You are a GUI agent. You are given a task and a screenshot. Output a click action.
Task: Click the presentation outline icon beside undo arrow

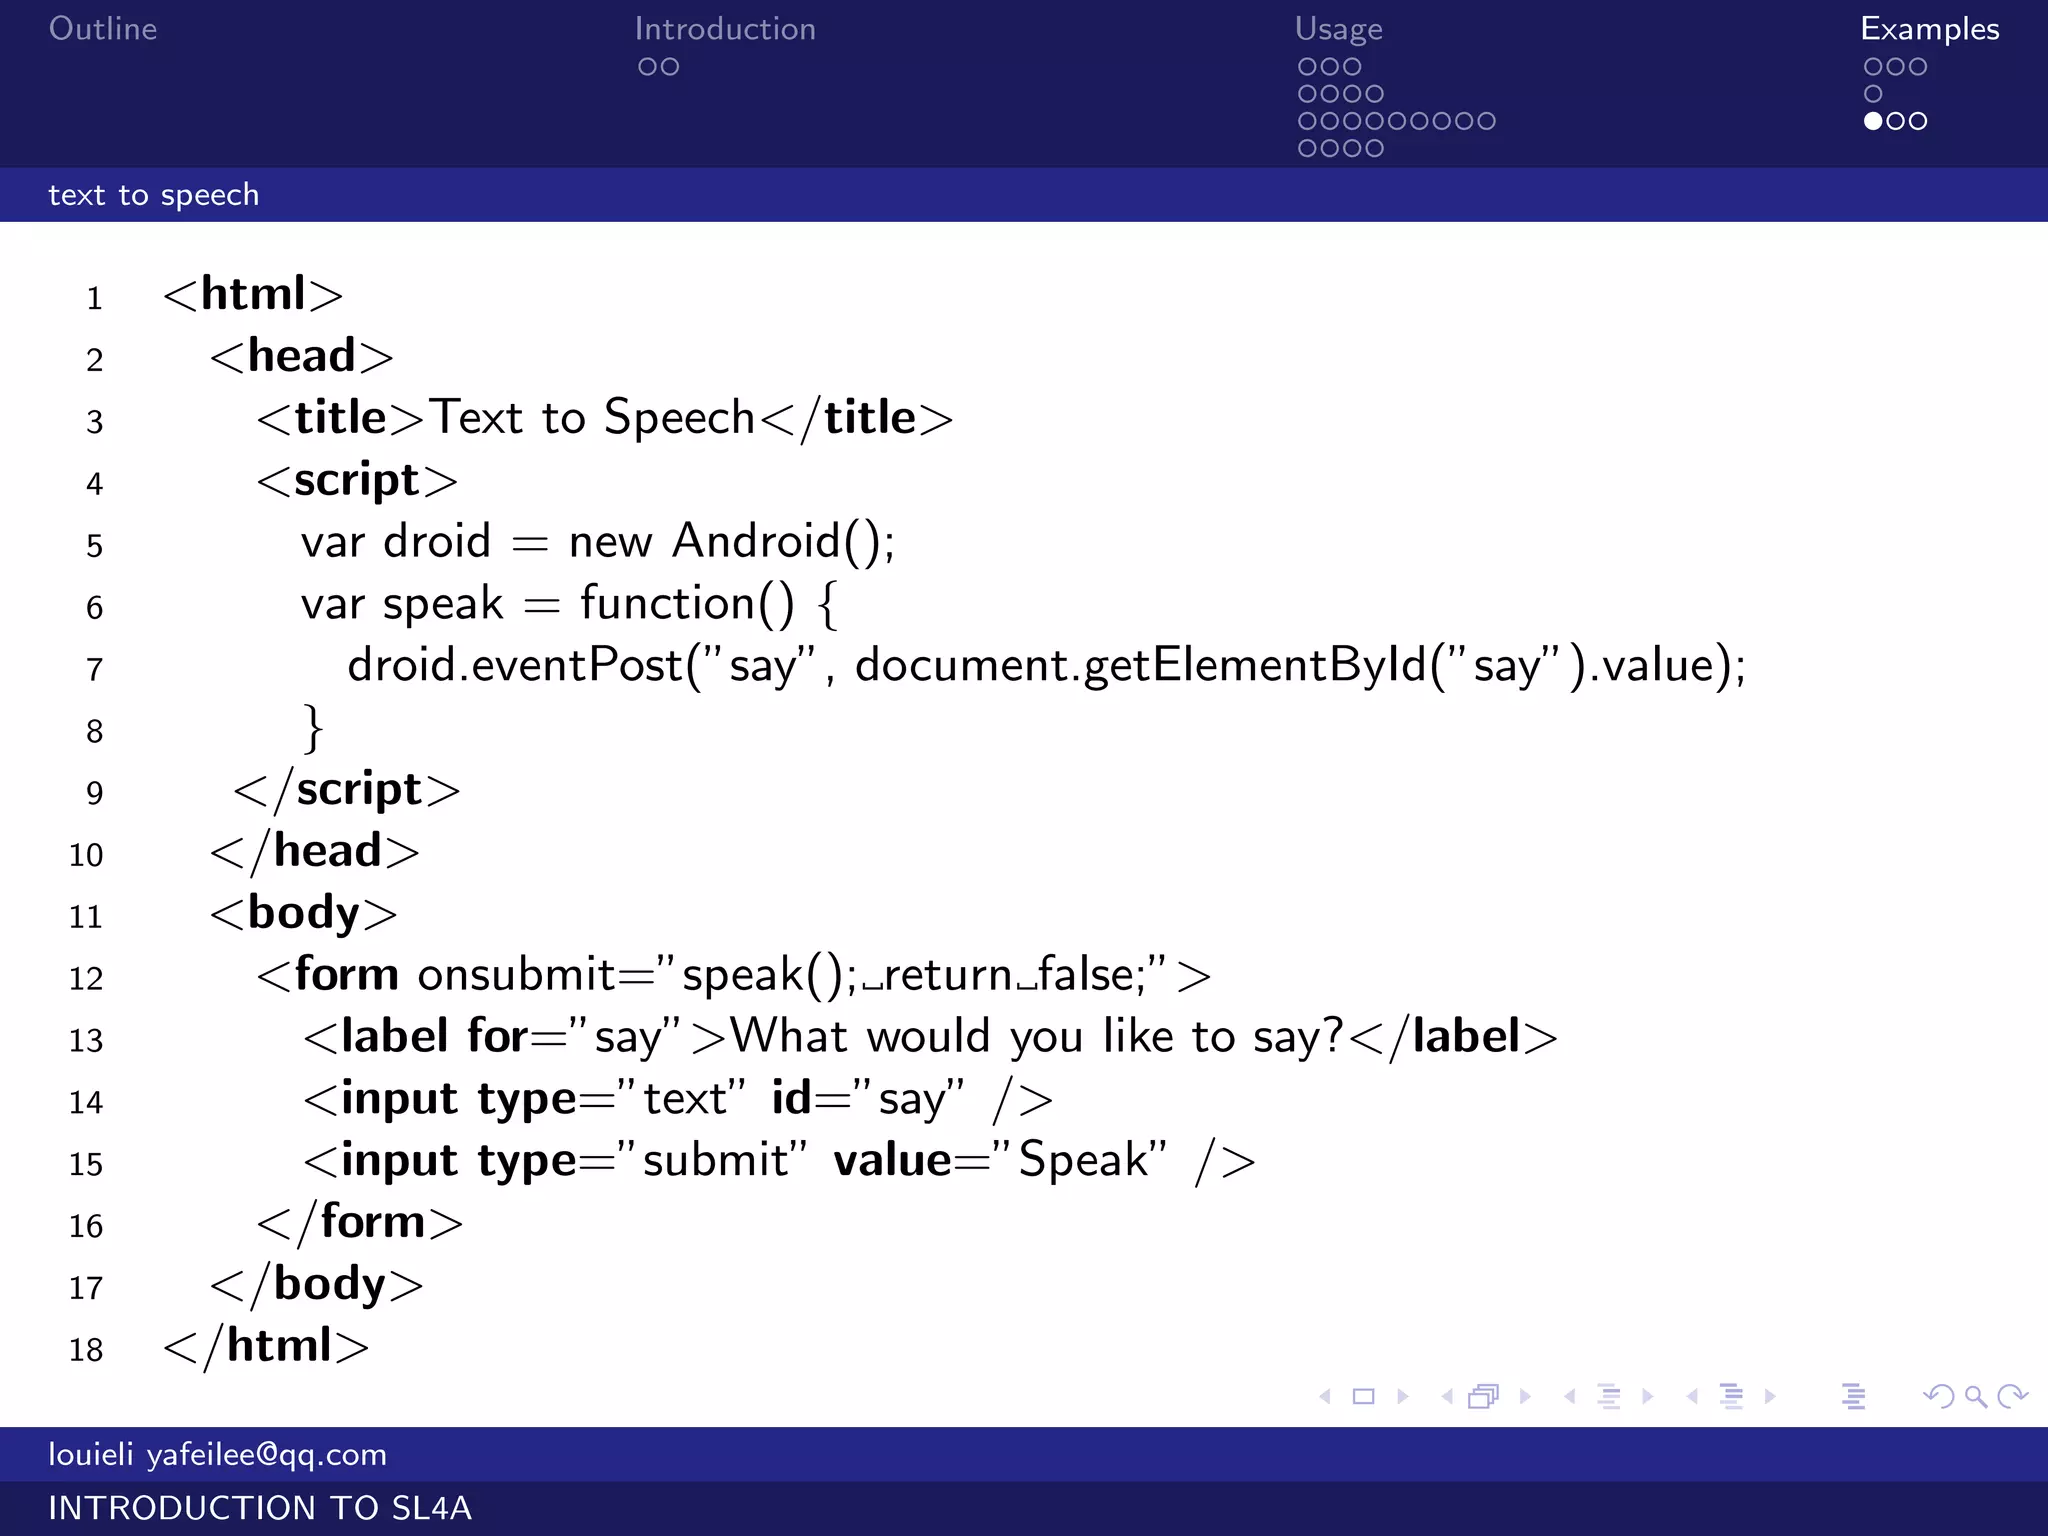pos(1853,1396)
